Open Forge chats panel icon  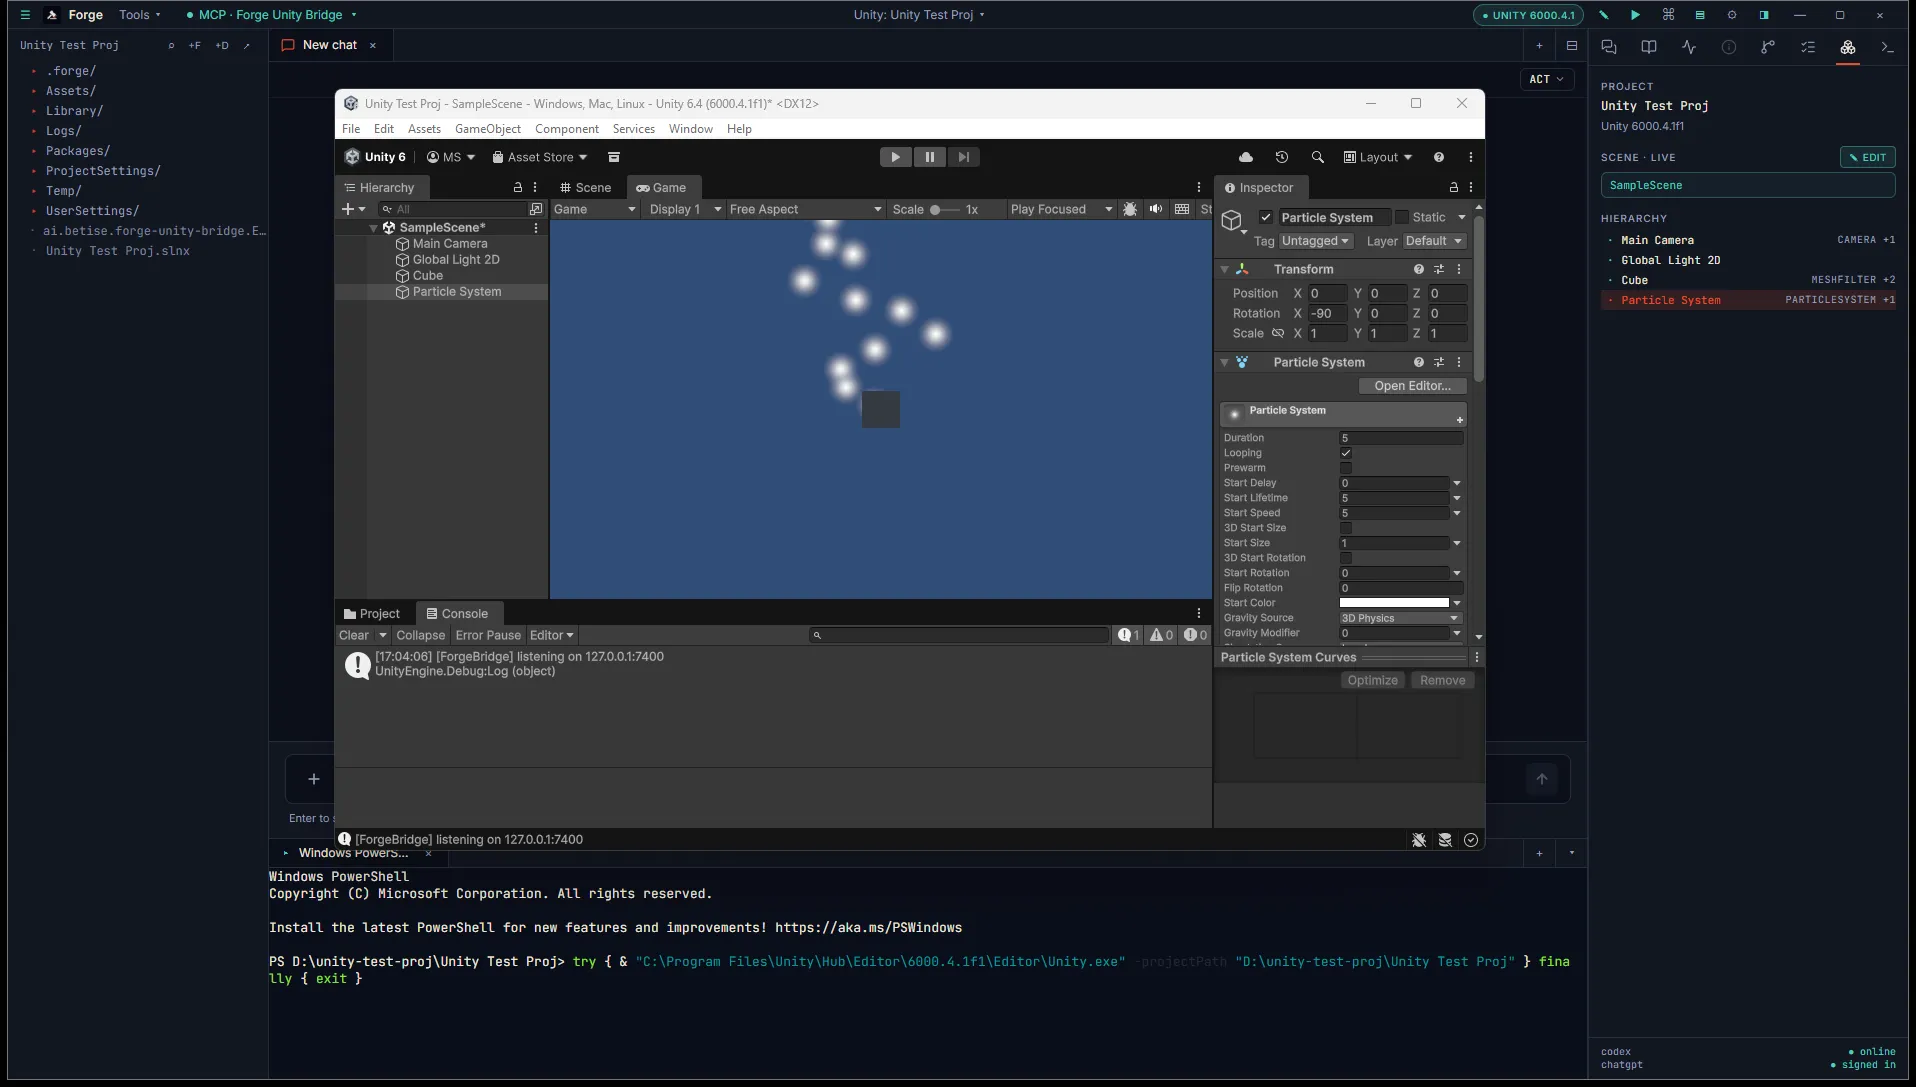(1609, 47)
